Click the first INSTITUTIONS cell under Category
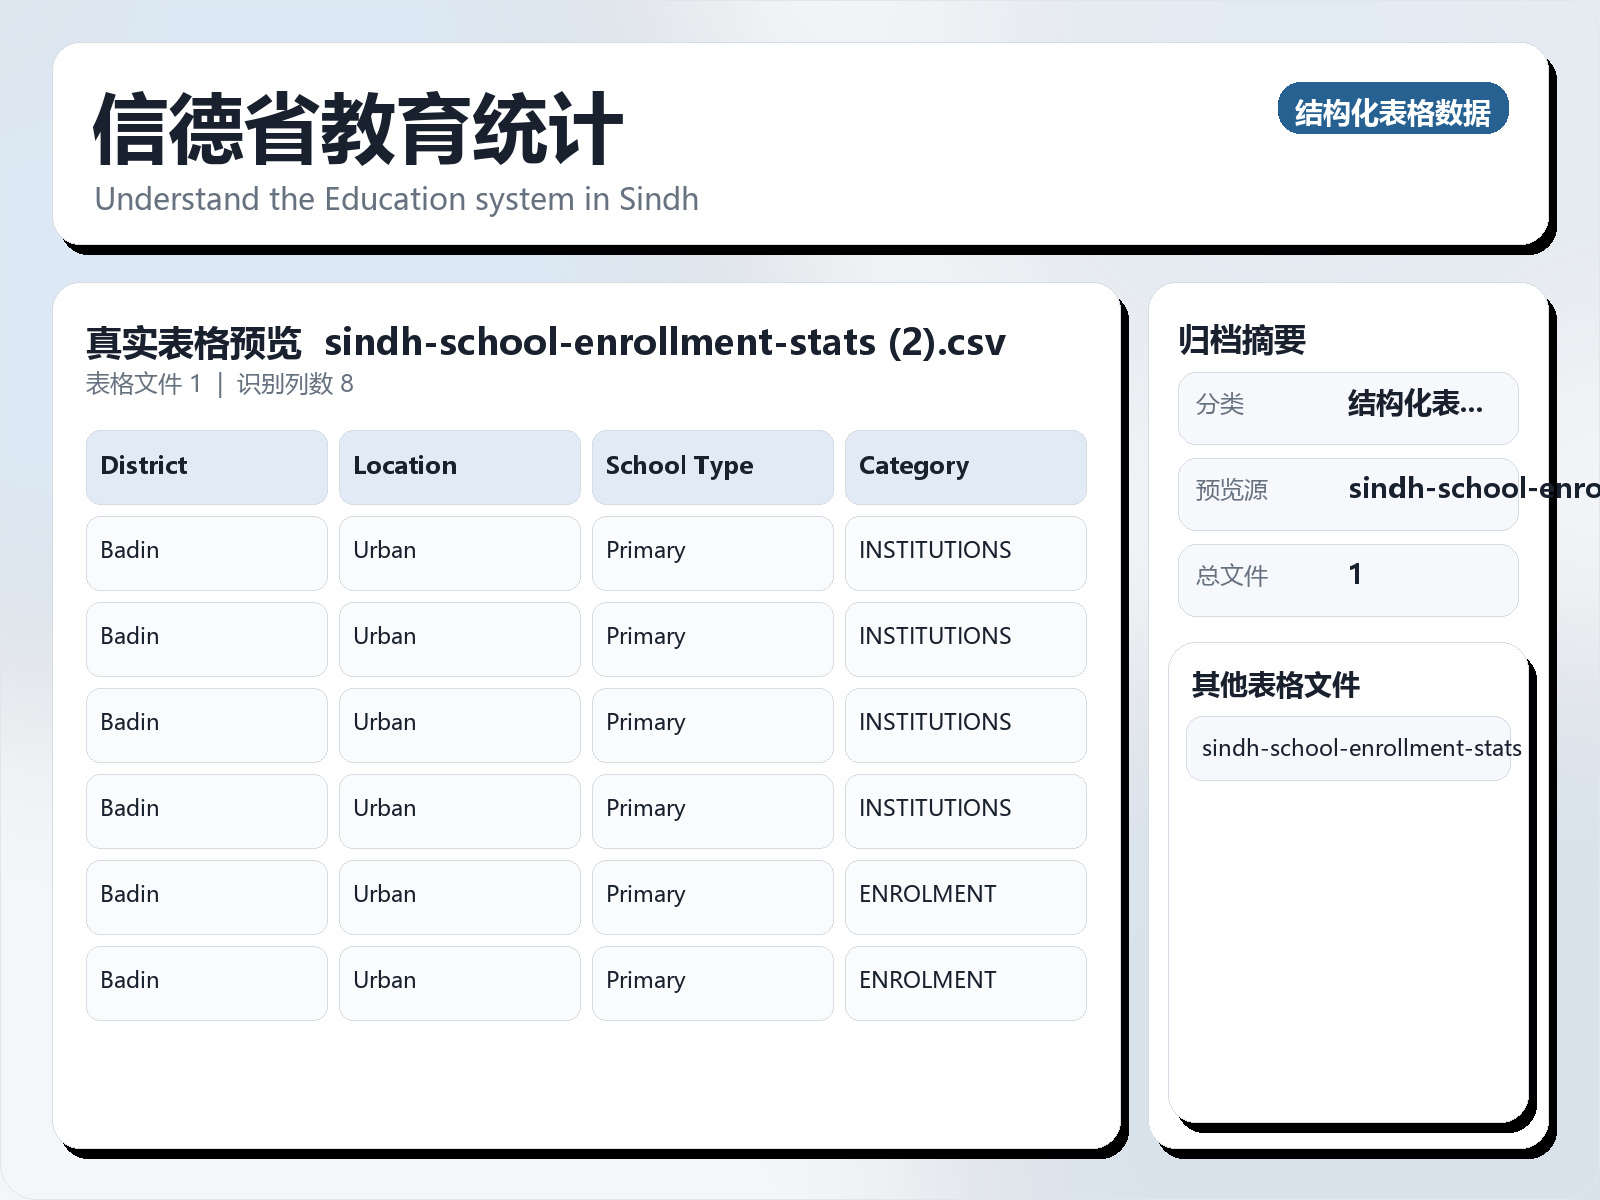This screenshot has height=1200, width=1600. (965, 552)
